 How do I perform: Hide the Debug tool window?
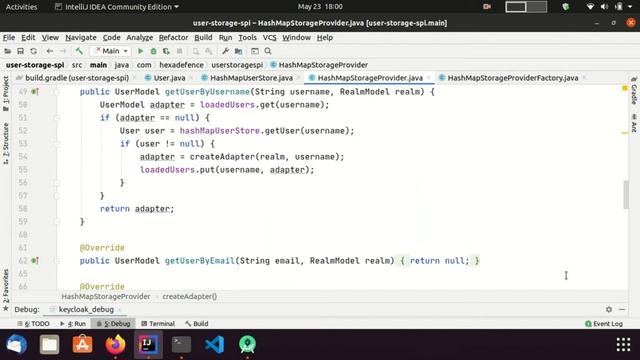622,309
